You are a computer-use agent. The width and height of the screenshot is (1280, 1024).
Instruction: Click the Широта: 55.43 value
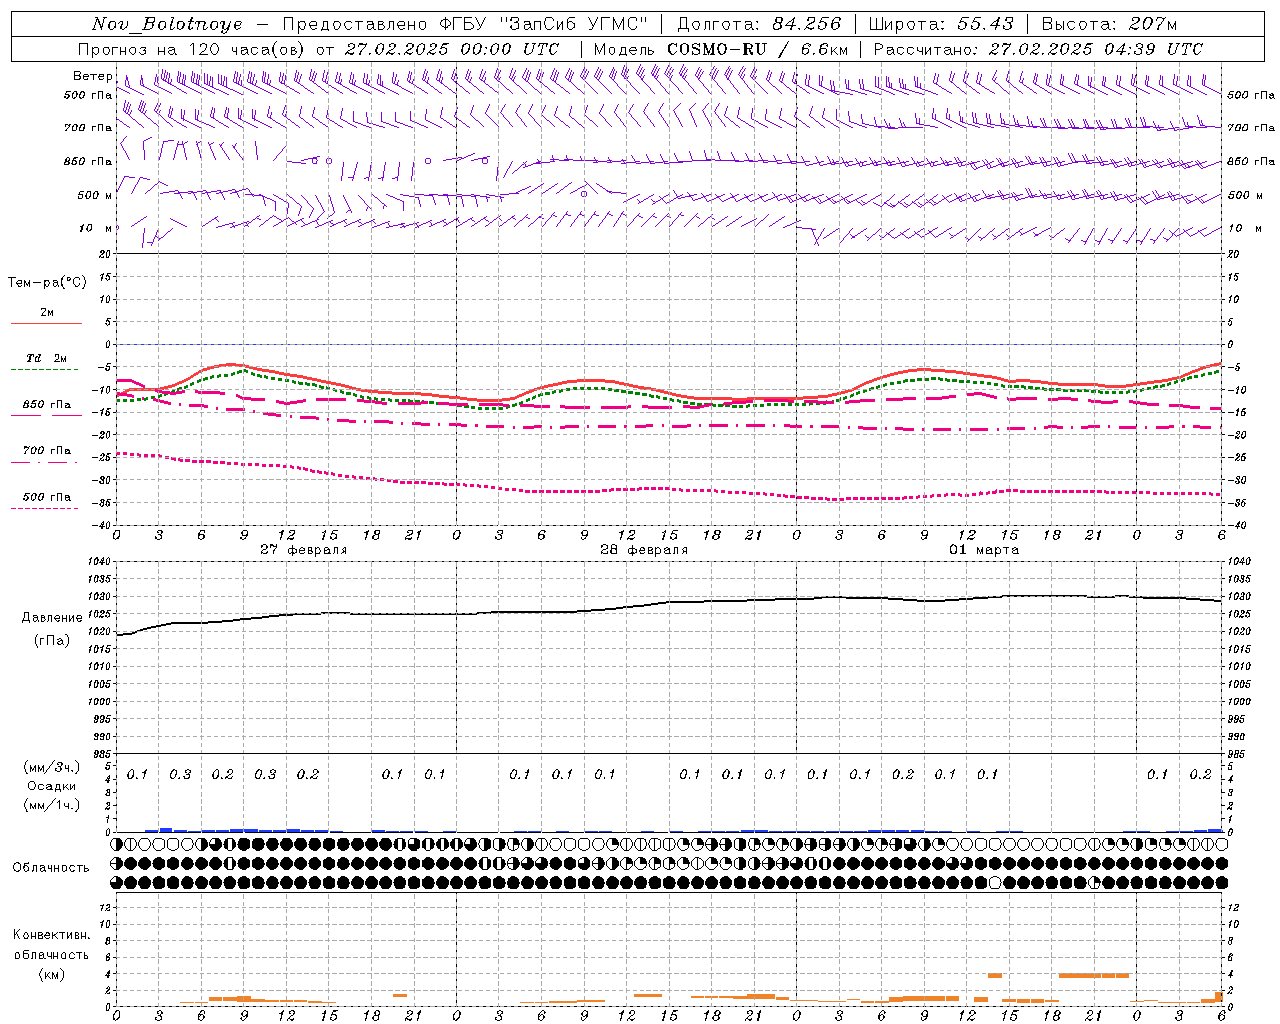[941, 24]
